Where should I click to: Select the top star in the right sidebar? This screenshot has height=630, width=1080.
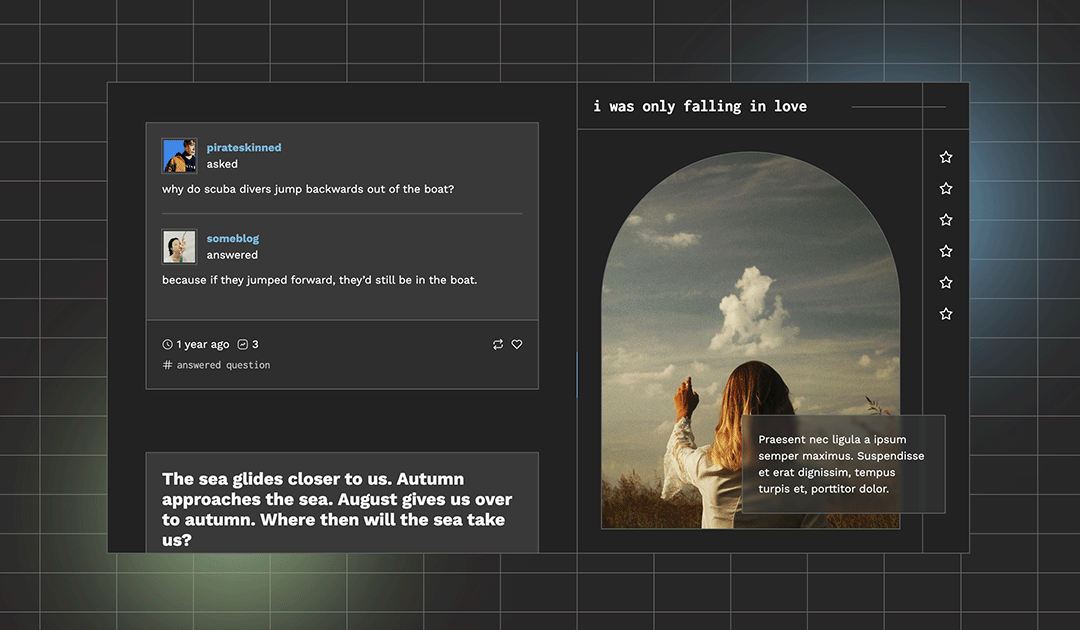946,156
